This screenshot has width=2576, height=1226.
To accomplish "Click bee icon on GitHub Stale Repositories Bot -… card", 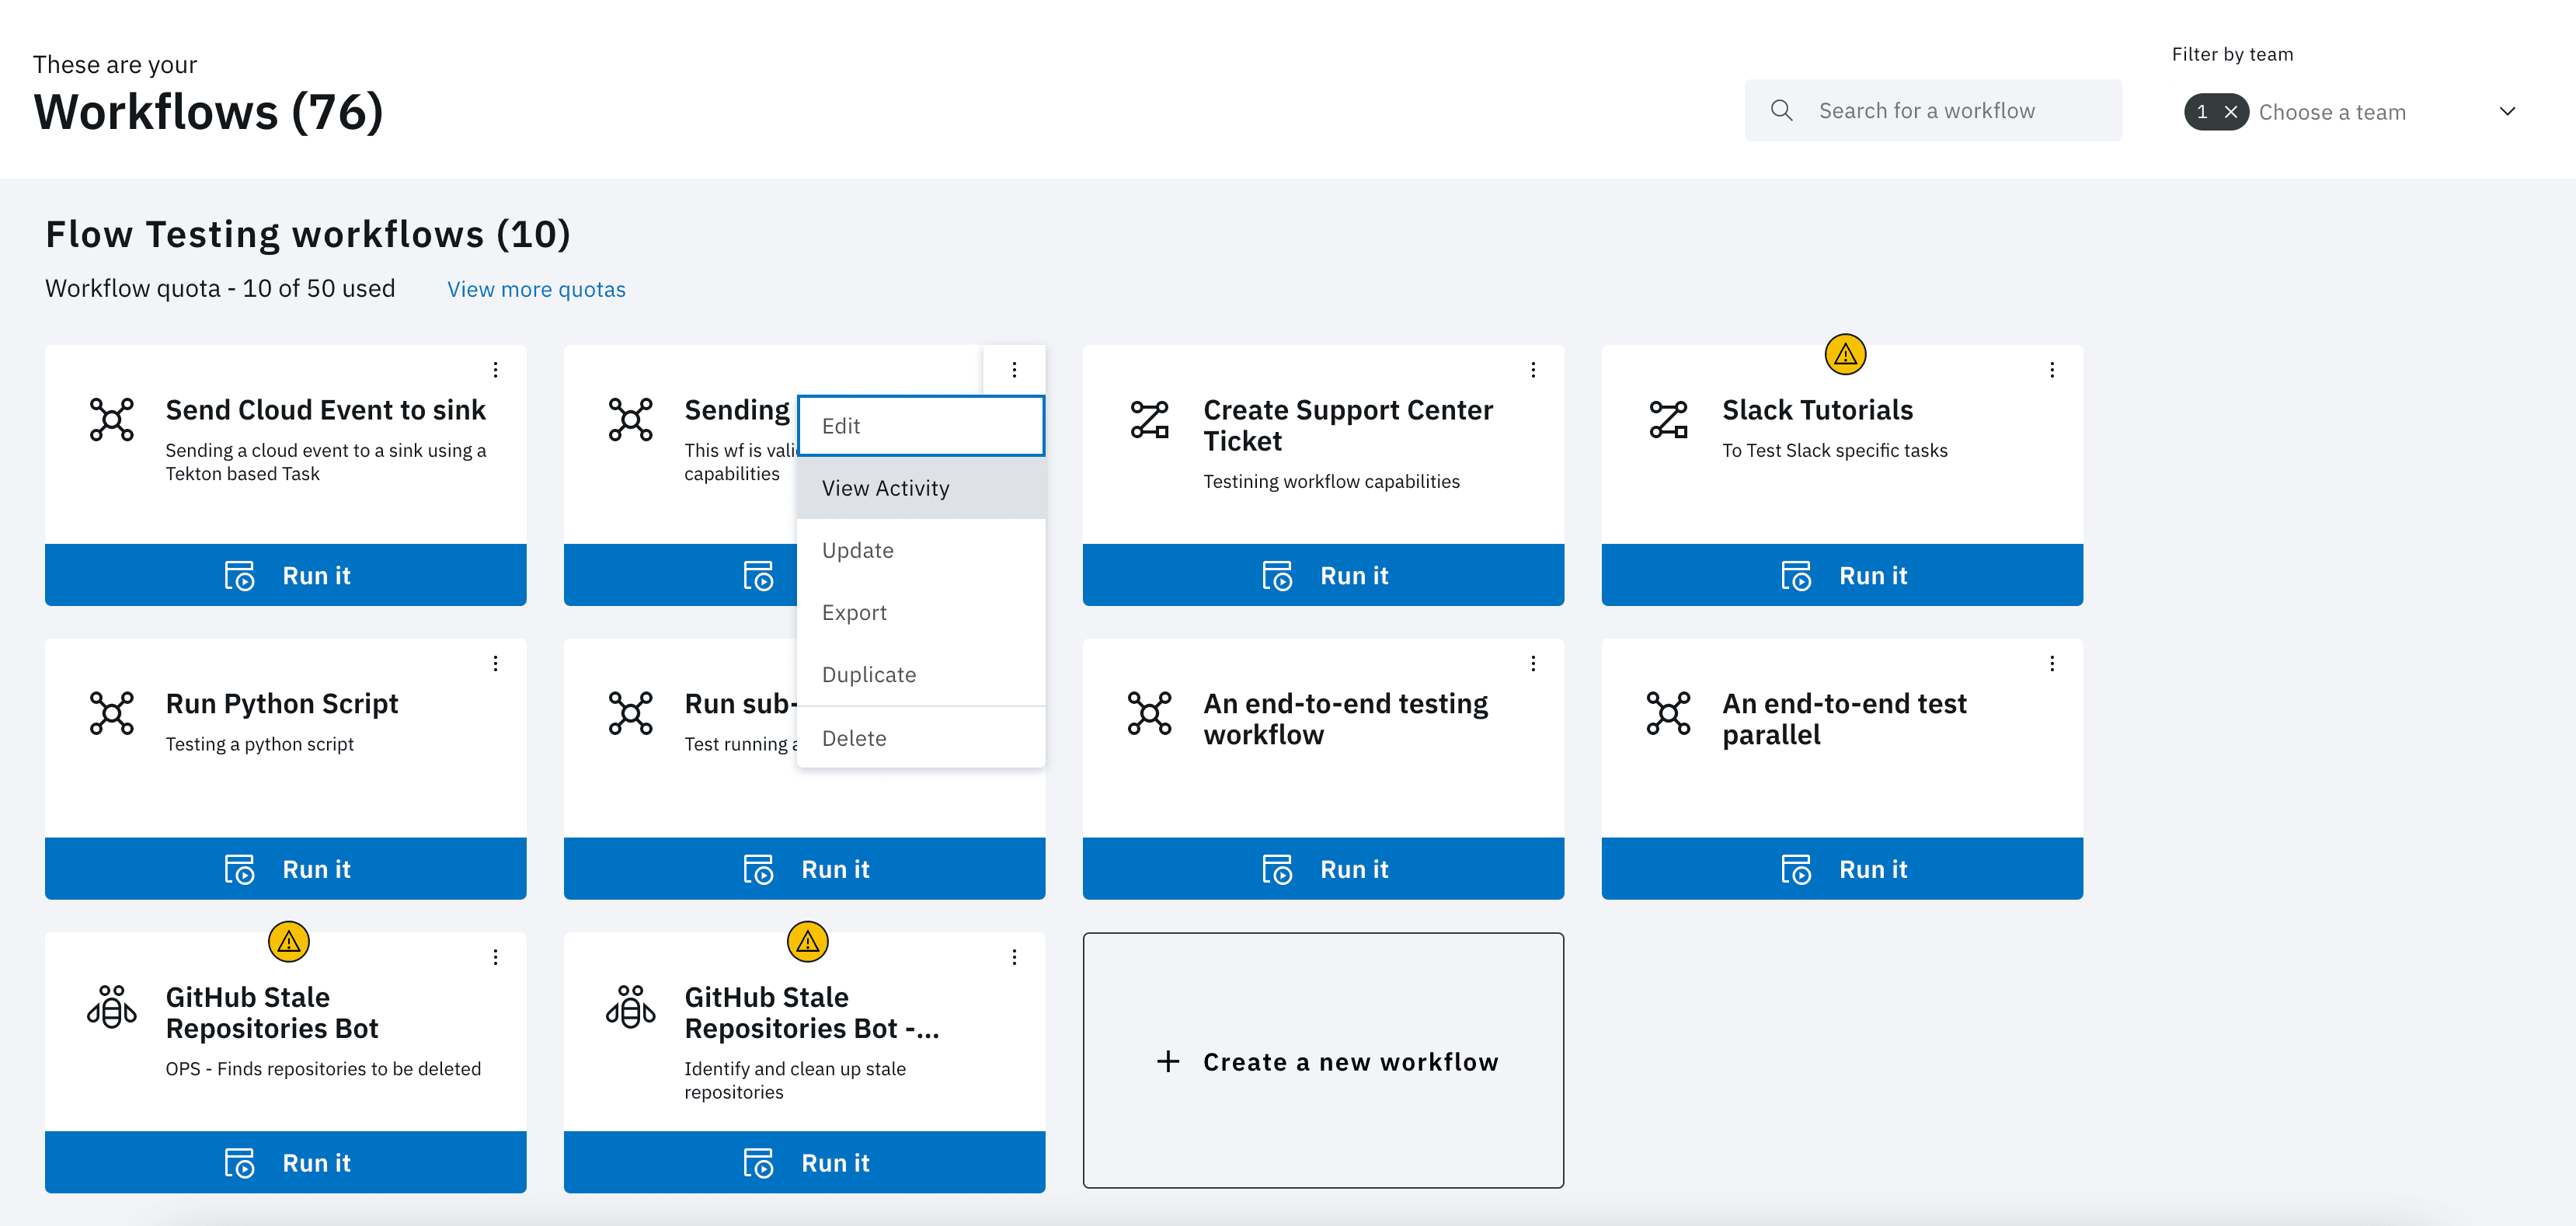I will point(630,1007).
